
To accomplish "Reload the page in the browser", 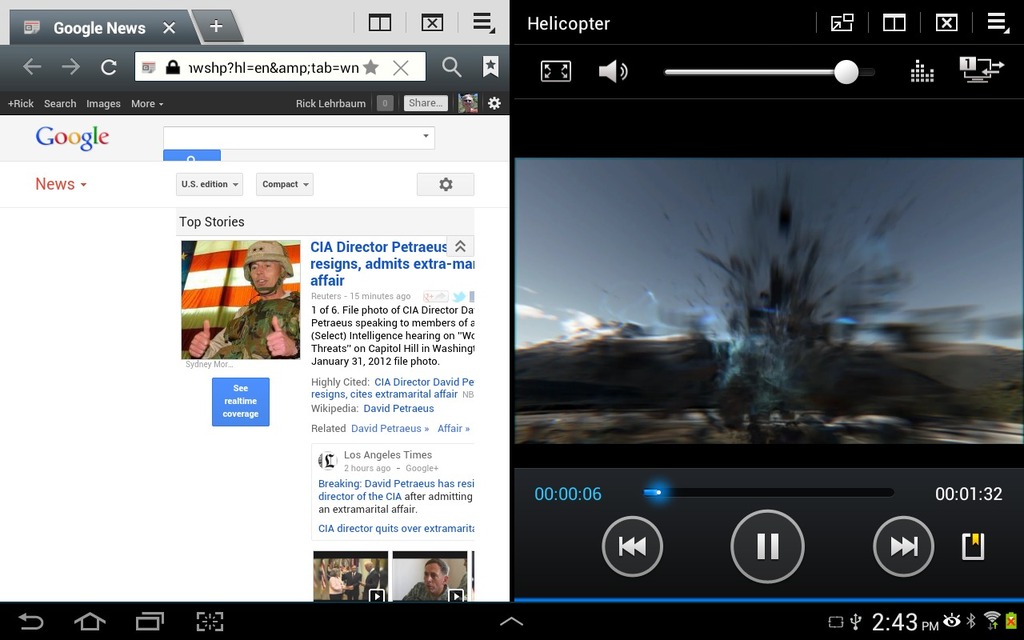I will (109, 67).
